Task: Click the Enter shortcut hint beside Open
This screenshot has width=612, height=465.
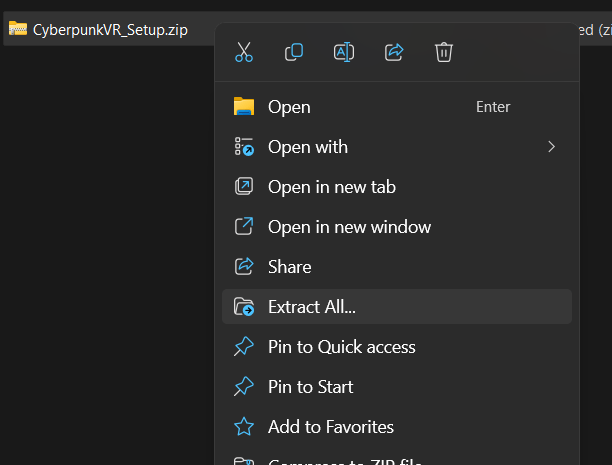Action: click(x=493, y=107)
